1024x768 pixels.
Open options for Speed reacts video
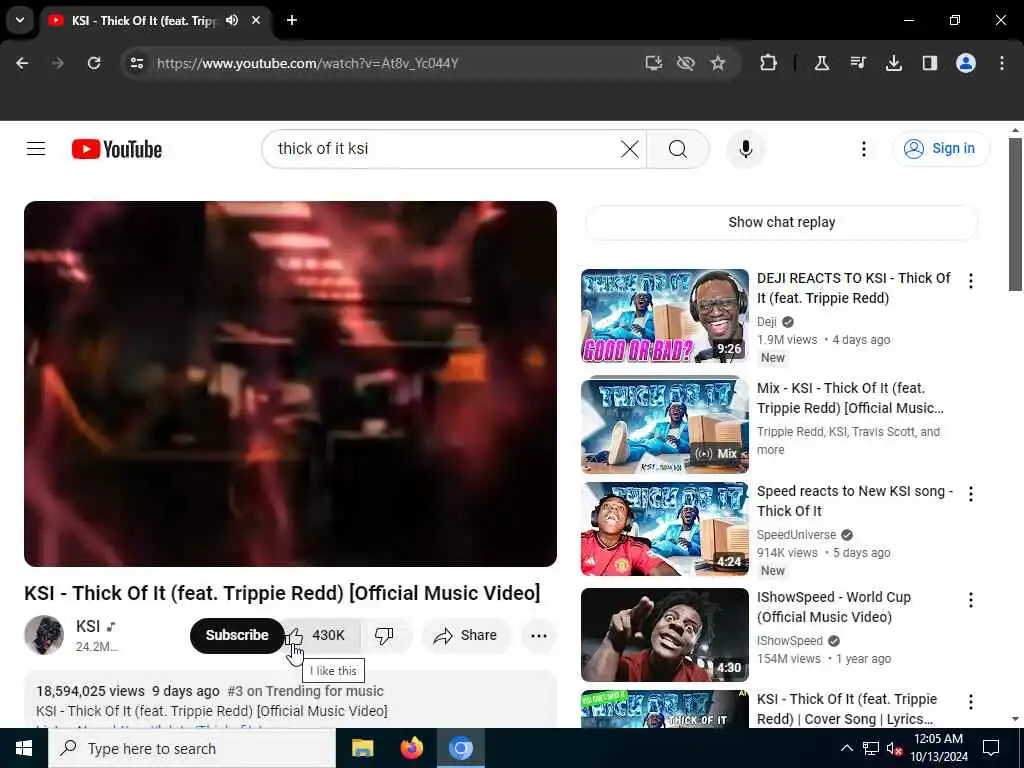tap(970, 494)
